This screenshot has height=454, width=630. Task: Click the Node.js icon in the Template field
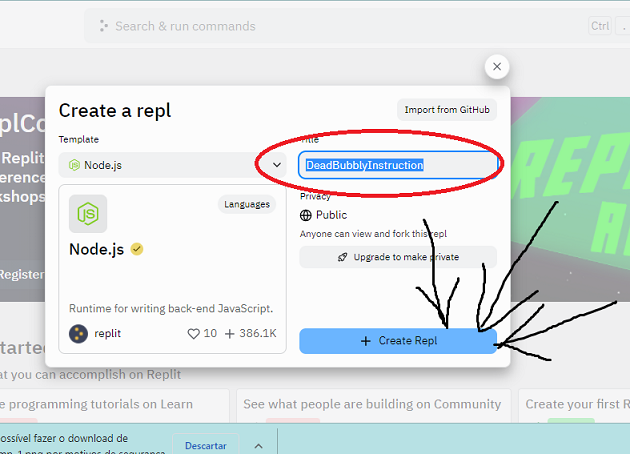(x=74, y=165)
